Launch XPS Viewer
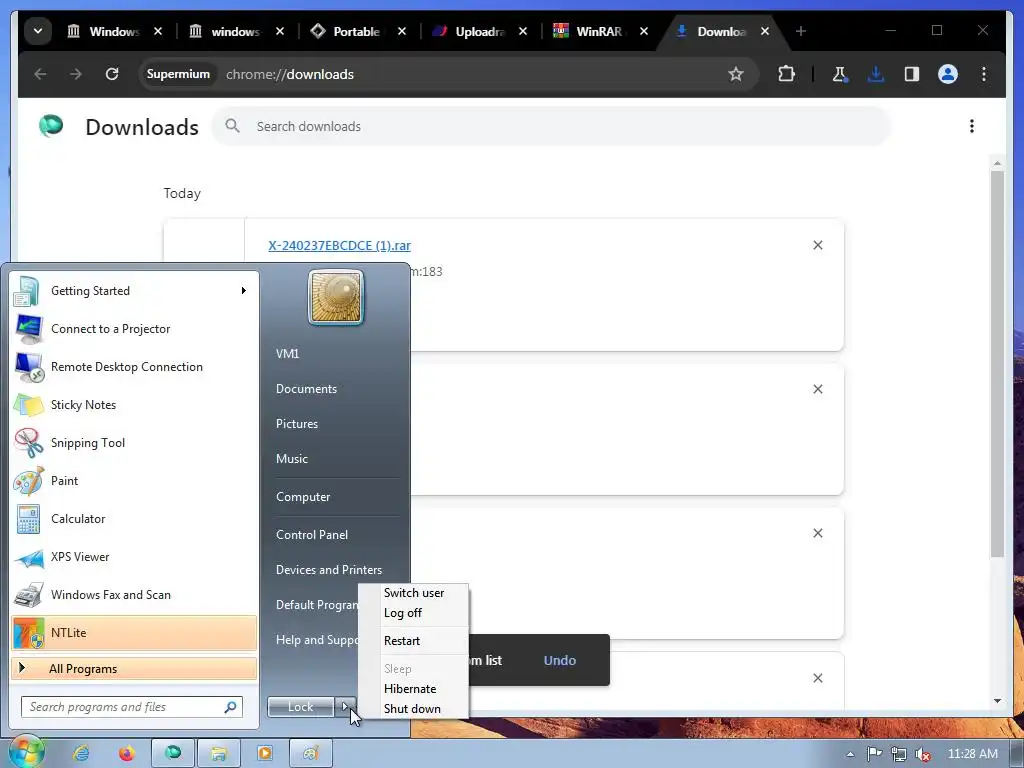Screen dimensions: 1024x768 click(134, 556)
